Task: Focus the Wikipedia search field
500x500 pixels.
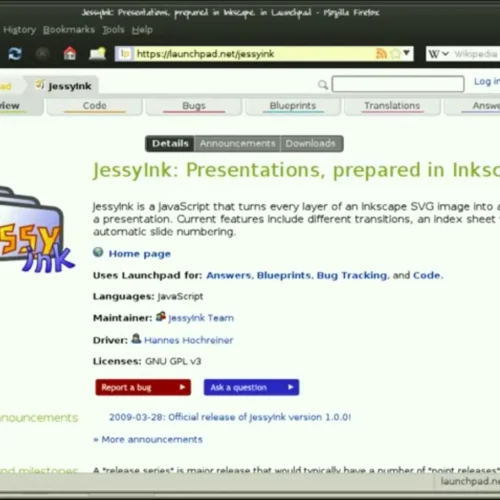Action: (476, 54)
